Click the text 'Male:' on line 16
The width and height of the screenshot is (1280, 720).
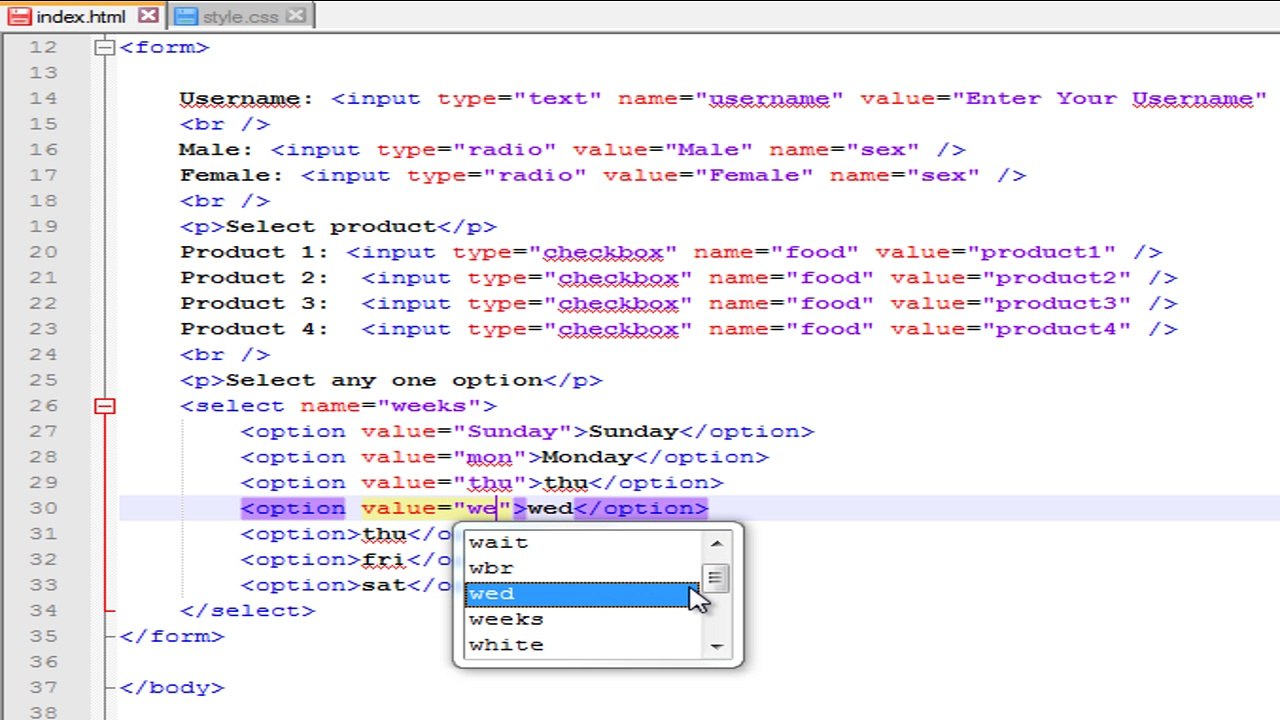(216, 150)
